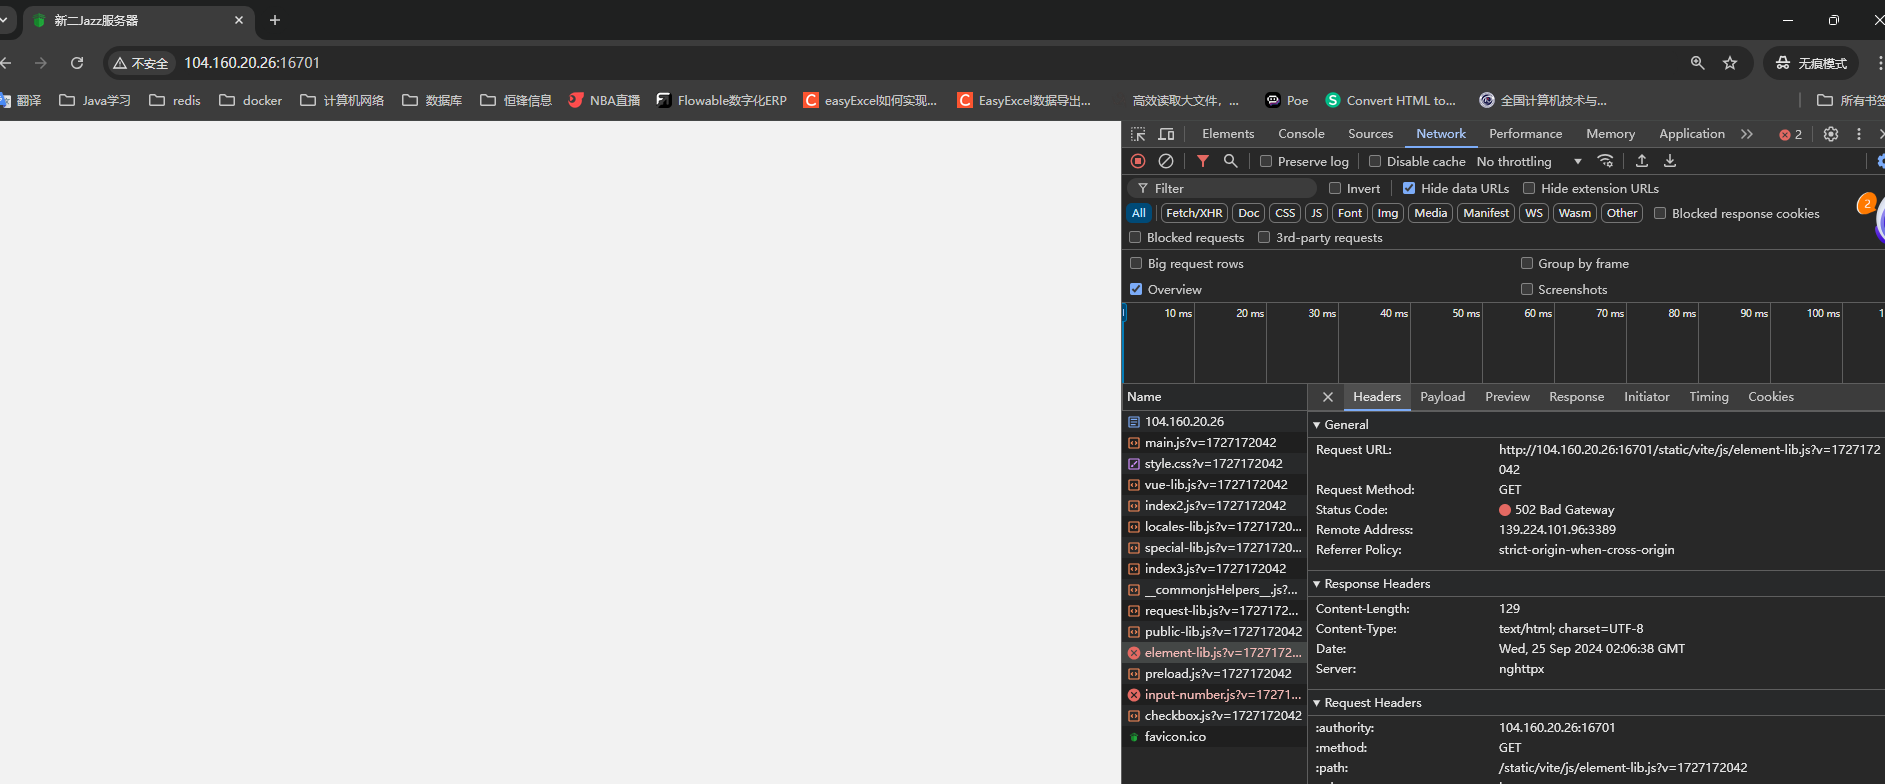The width and height of the screenshot is (1885, 784).
Task: Filter requests by Img type
Action: click(1388, 213)
